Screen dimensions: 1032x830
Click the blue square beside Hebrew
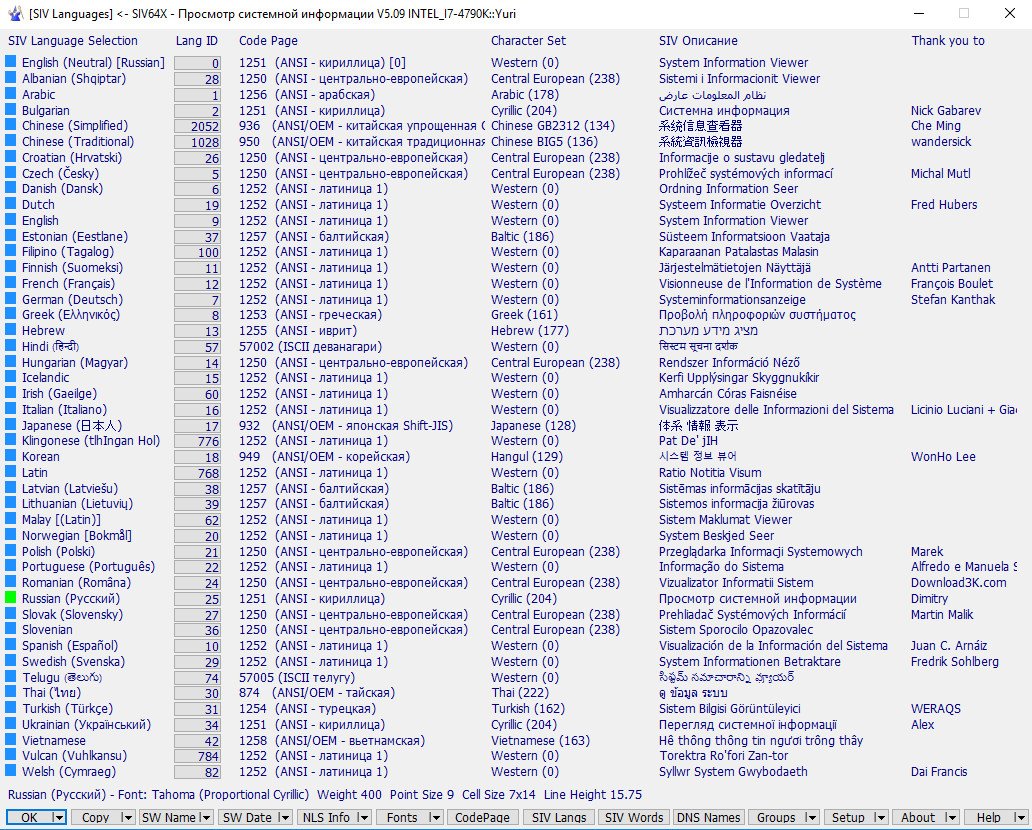pos(11,331)
